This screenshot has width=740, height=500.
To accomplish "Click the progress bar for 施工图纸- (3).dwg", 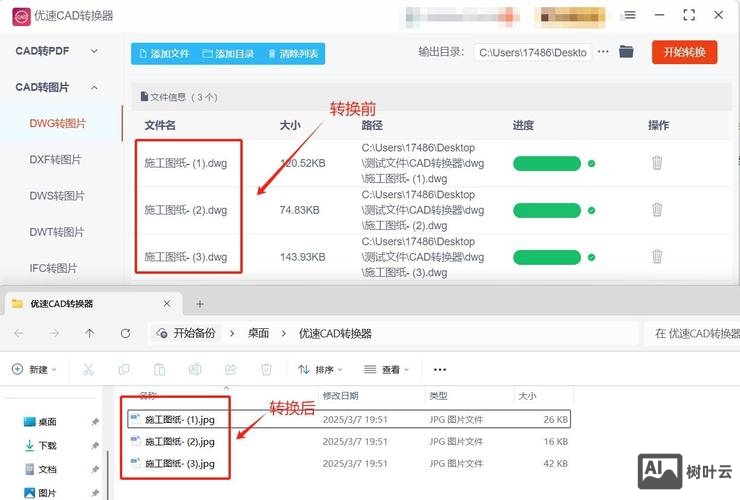I will click(547, 257).
